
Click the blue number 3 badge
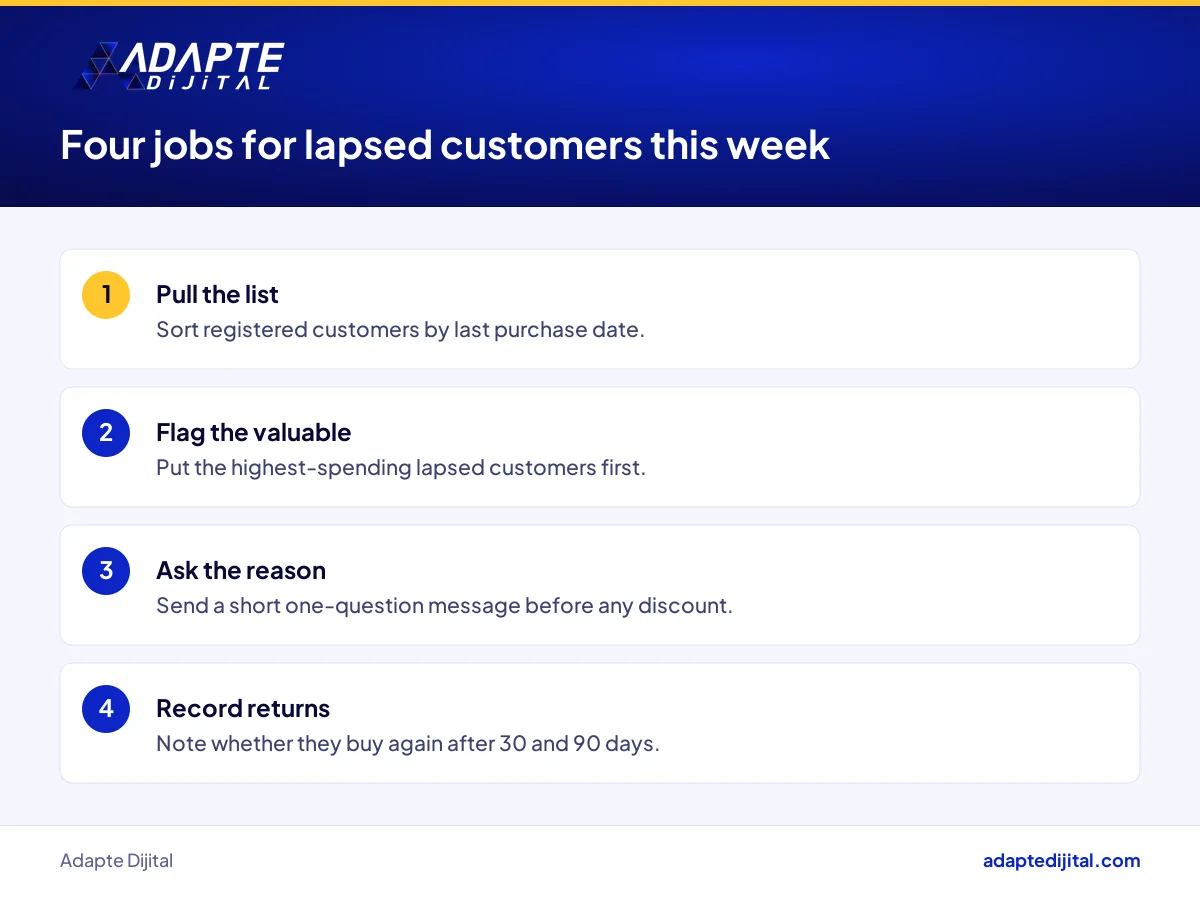point(106,571)
